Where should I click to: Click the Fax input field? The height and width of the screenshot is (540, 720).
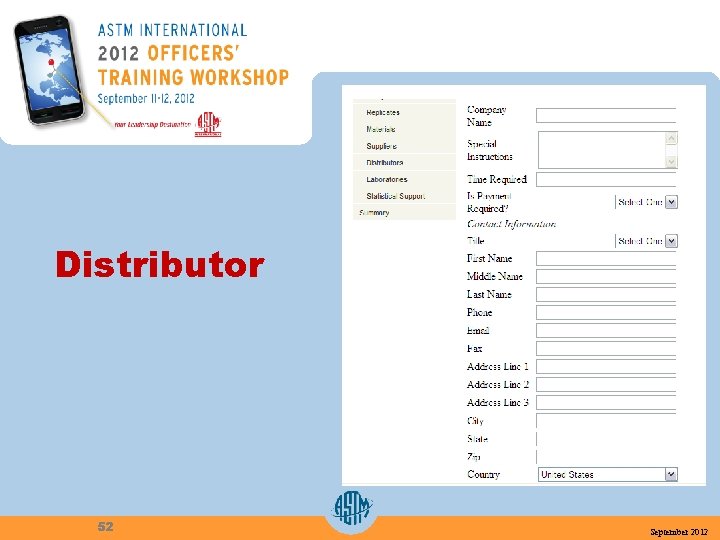[606, 349]
